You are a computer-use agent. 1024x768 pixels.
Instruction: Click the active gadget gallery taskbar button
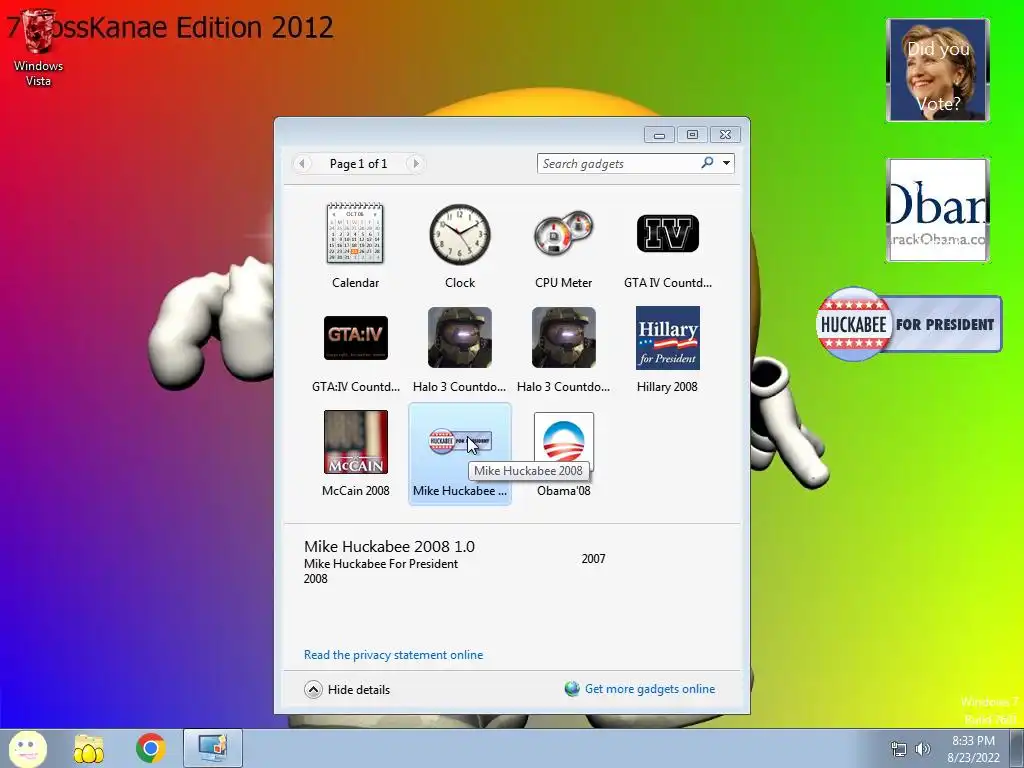click(213, 748)
